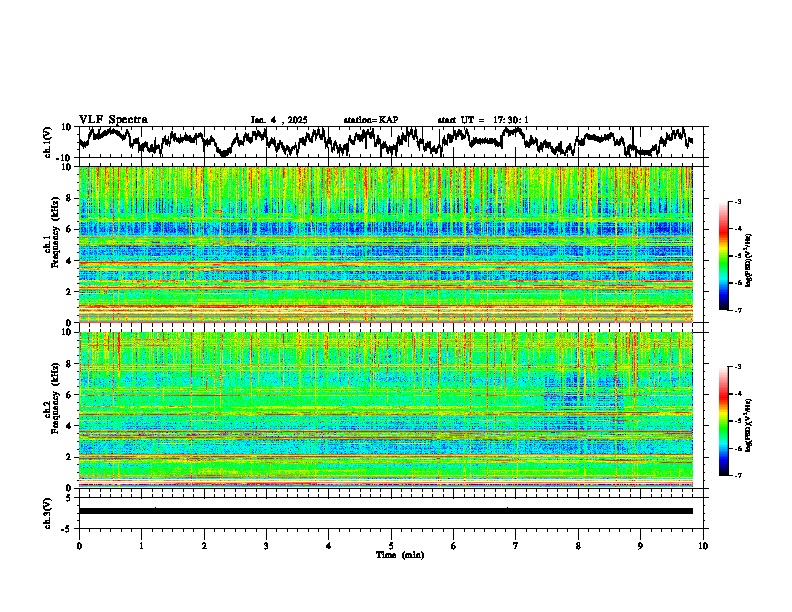Click the ch.1 waveform plot trace
Screen dimensions: 792x612
click(x=385, y=141)
